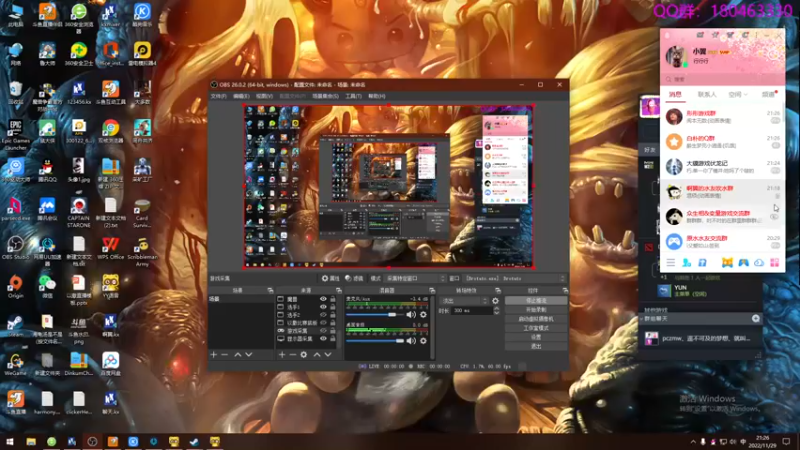Add a new source with the Sources plus icon
800x450 pixels.
point(282,355)
